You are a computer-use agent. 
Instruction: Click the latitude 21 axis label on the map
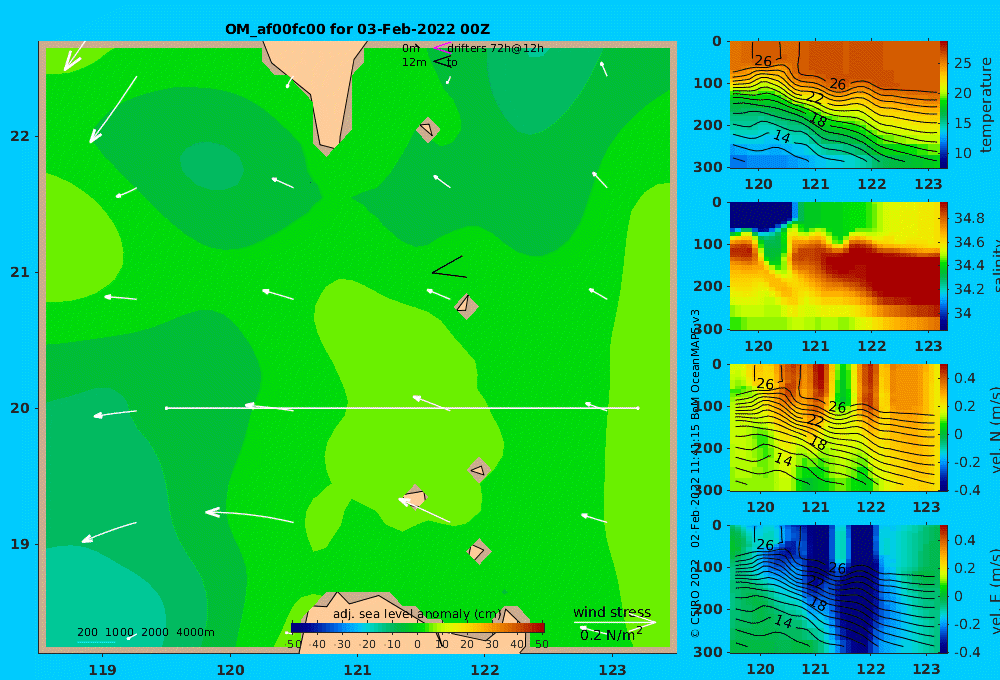(x=20, y=272)
